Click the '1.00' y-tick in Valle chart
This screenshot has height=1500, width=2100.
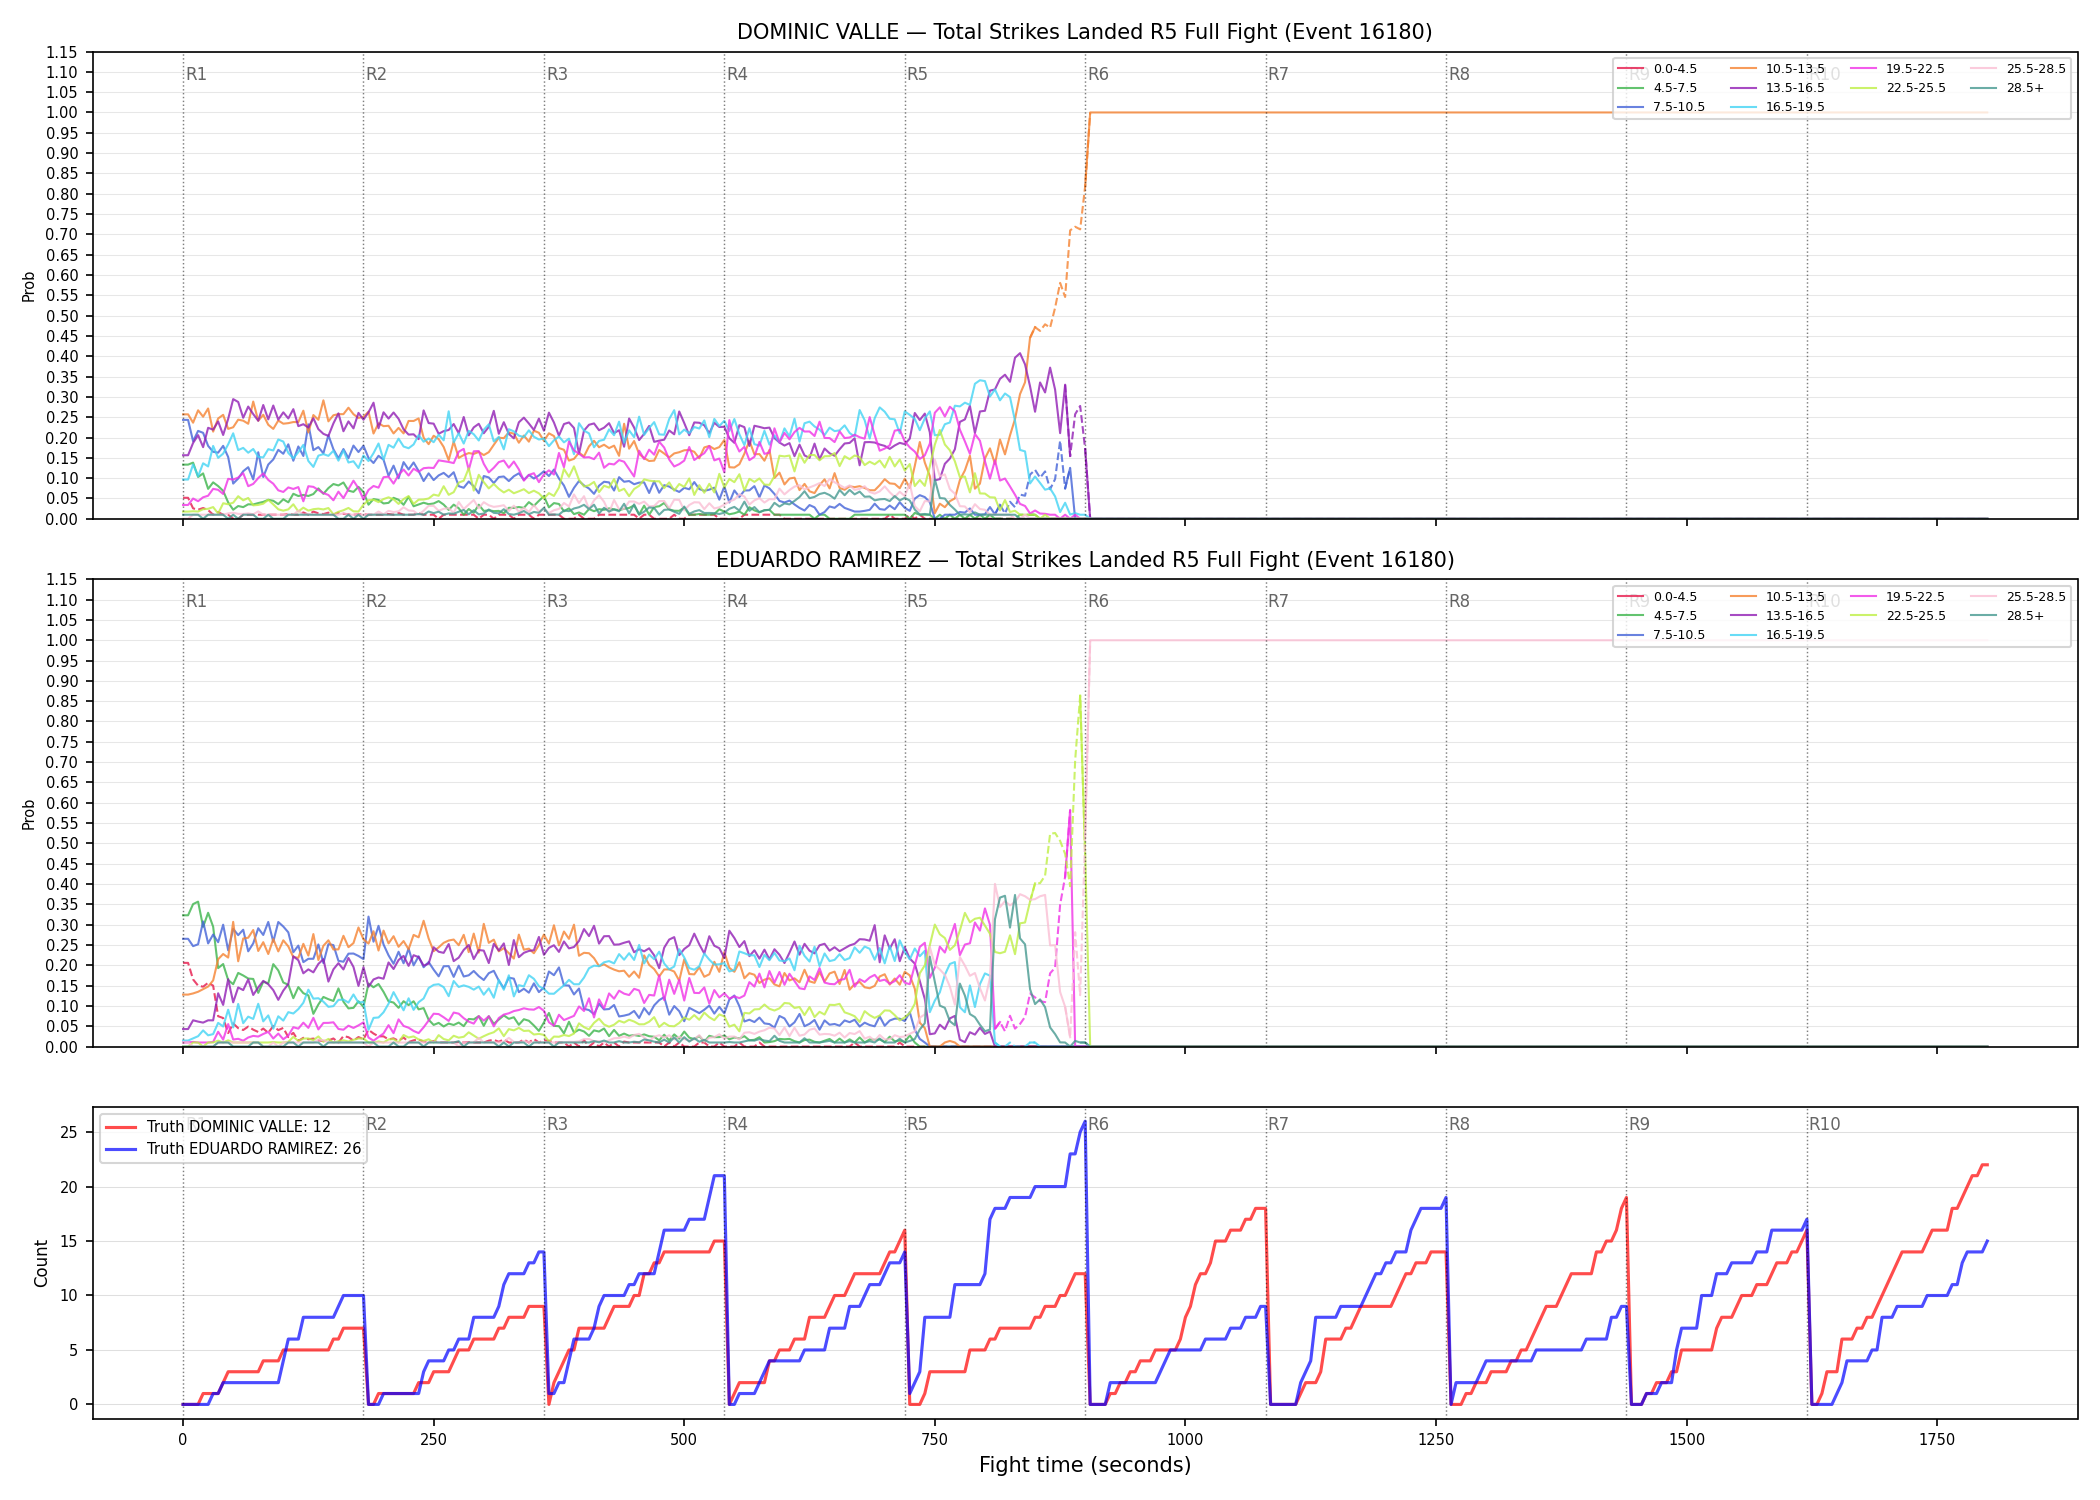click(62, 113)
